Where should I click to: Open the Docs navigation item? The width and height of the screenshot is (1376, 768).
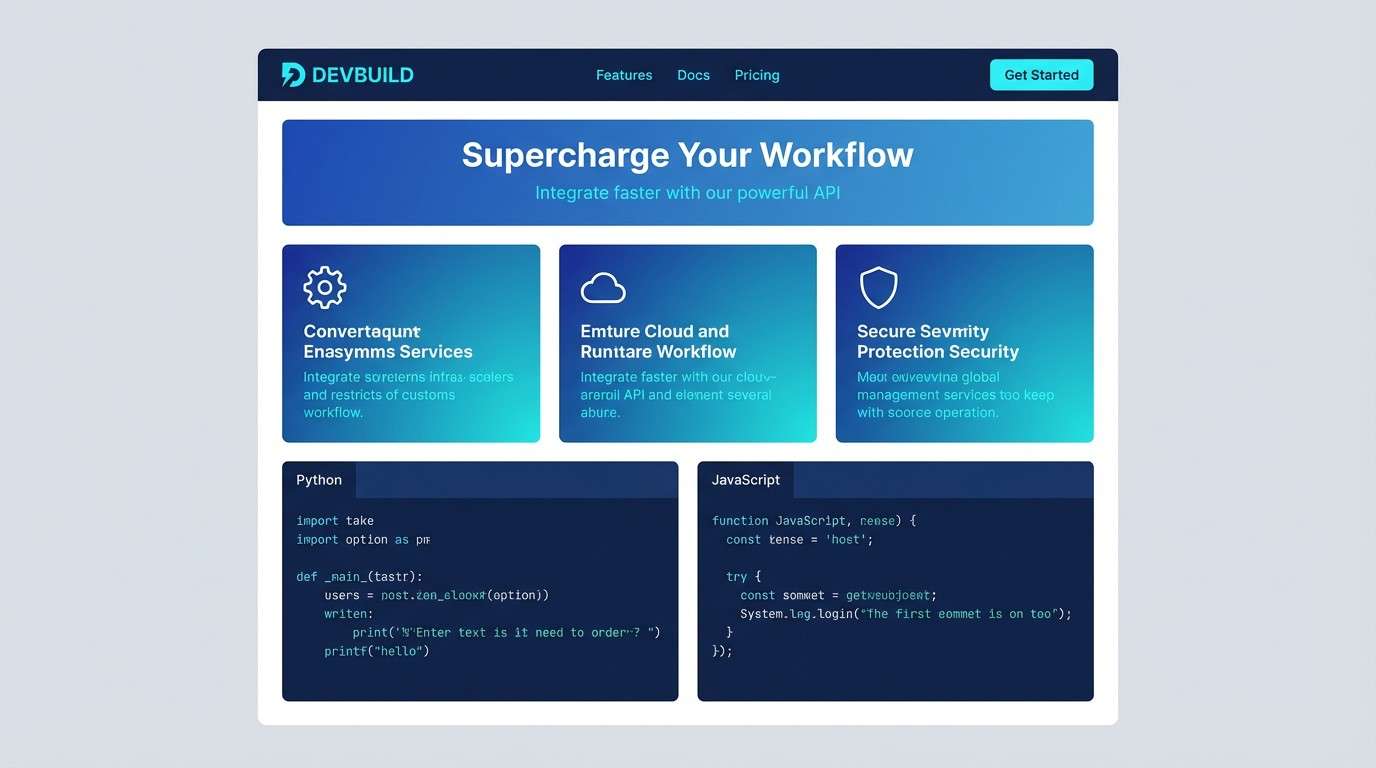[693, 75]
